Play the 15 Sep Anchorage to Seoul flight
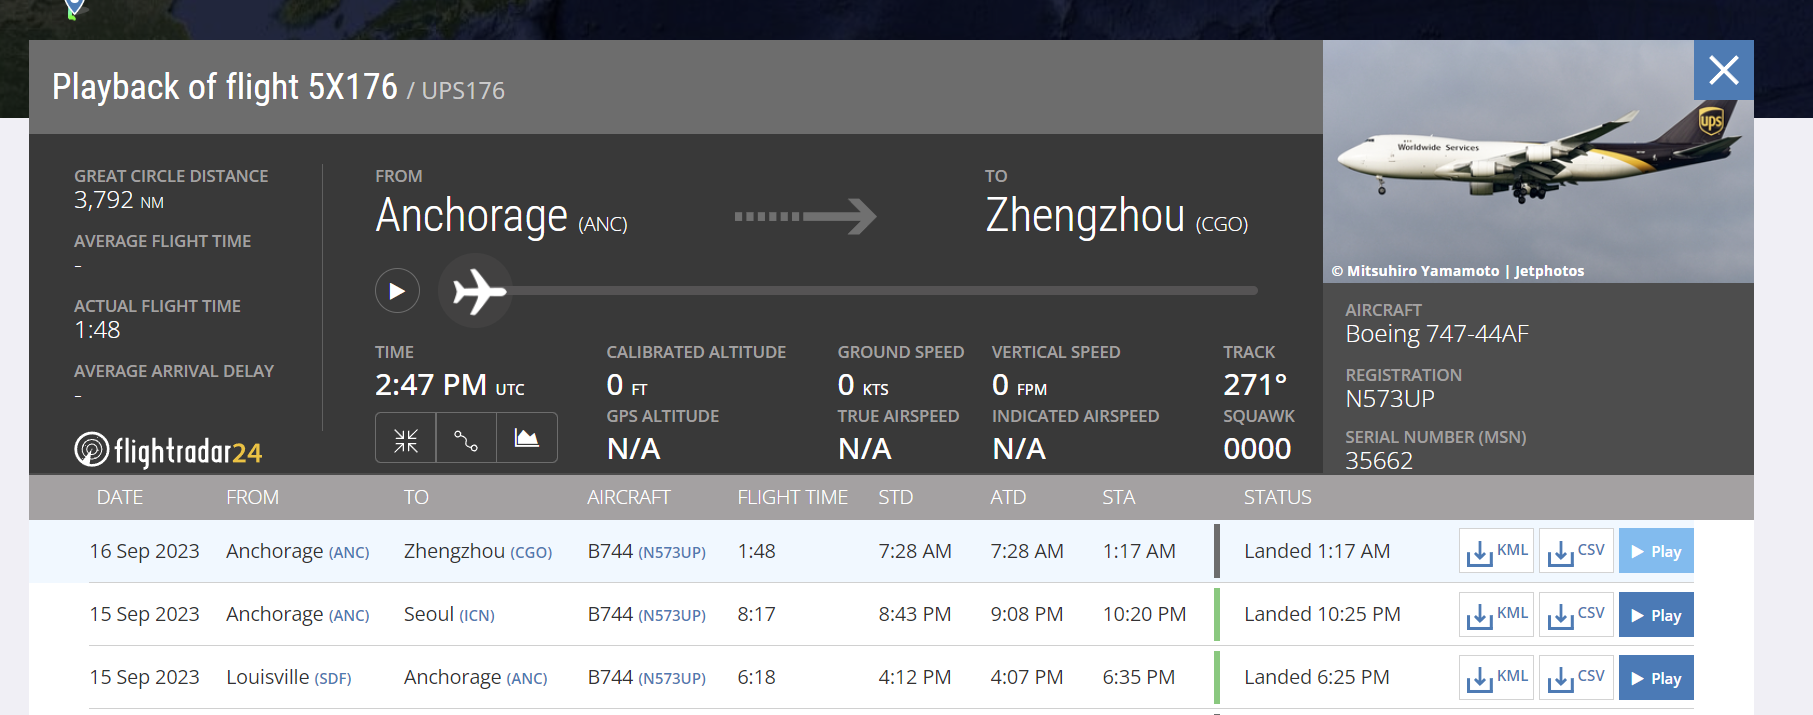 [x=1656, y=614]
